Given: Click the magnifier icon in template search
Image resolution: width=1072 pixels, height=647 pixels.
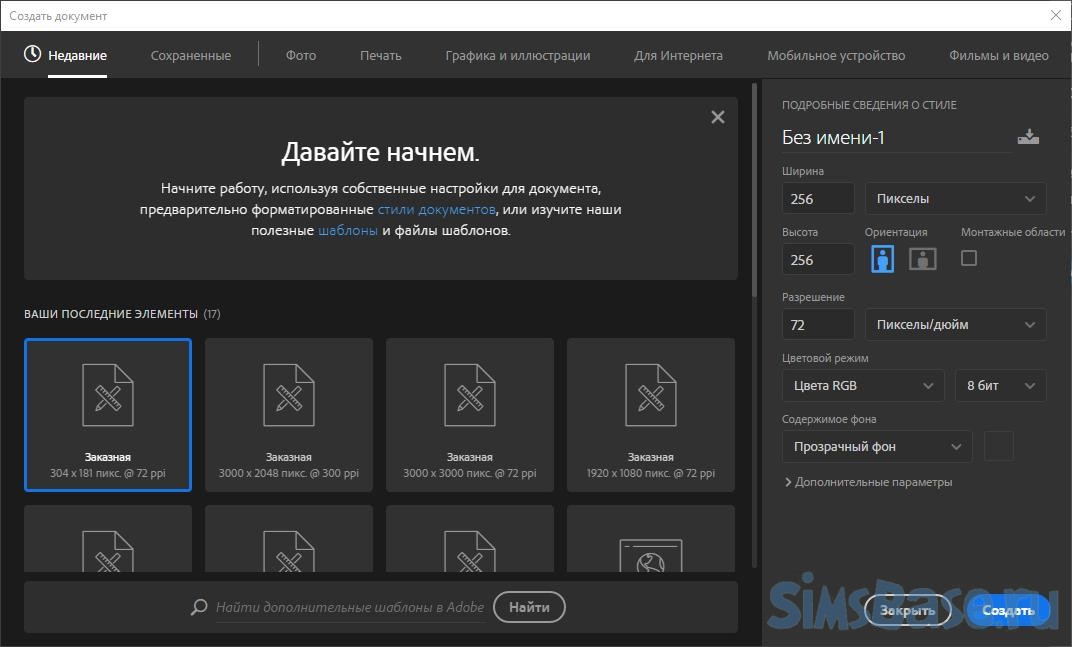Looking at the screenshot, I should tap(199, 607).
